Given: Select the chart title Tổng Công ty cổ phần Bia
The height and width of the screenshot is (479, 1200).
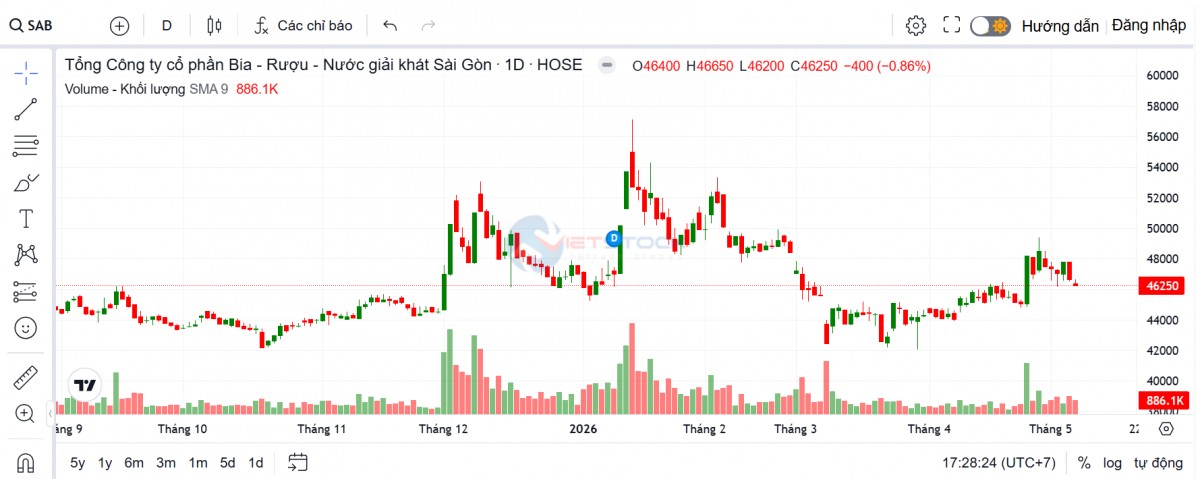Looking at the screenshot, I should (x=323, y=66).
